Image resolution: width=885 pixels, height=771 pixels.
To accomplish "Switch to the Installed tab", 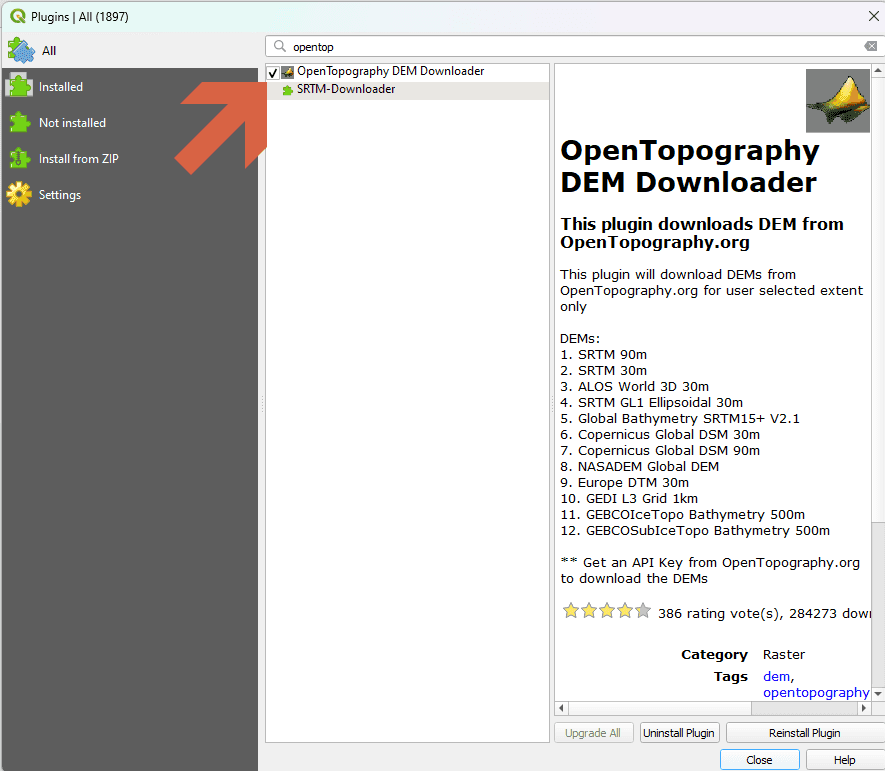I will coord(130,86).
